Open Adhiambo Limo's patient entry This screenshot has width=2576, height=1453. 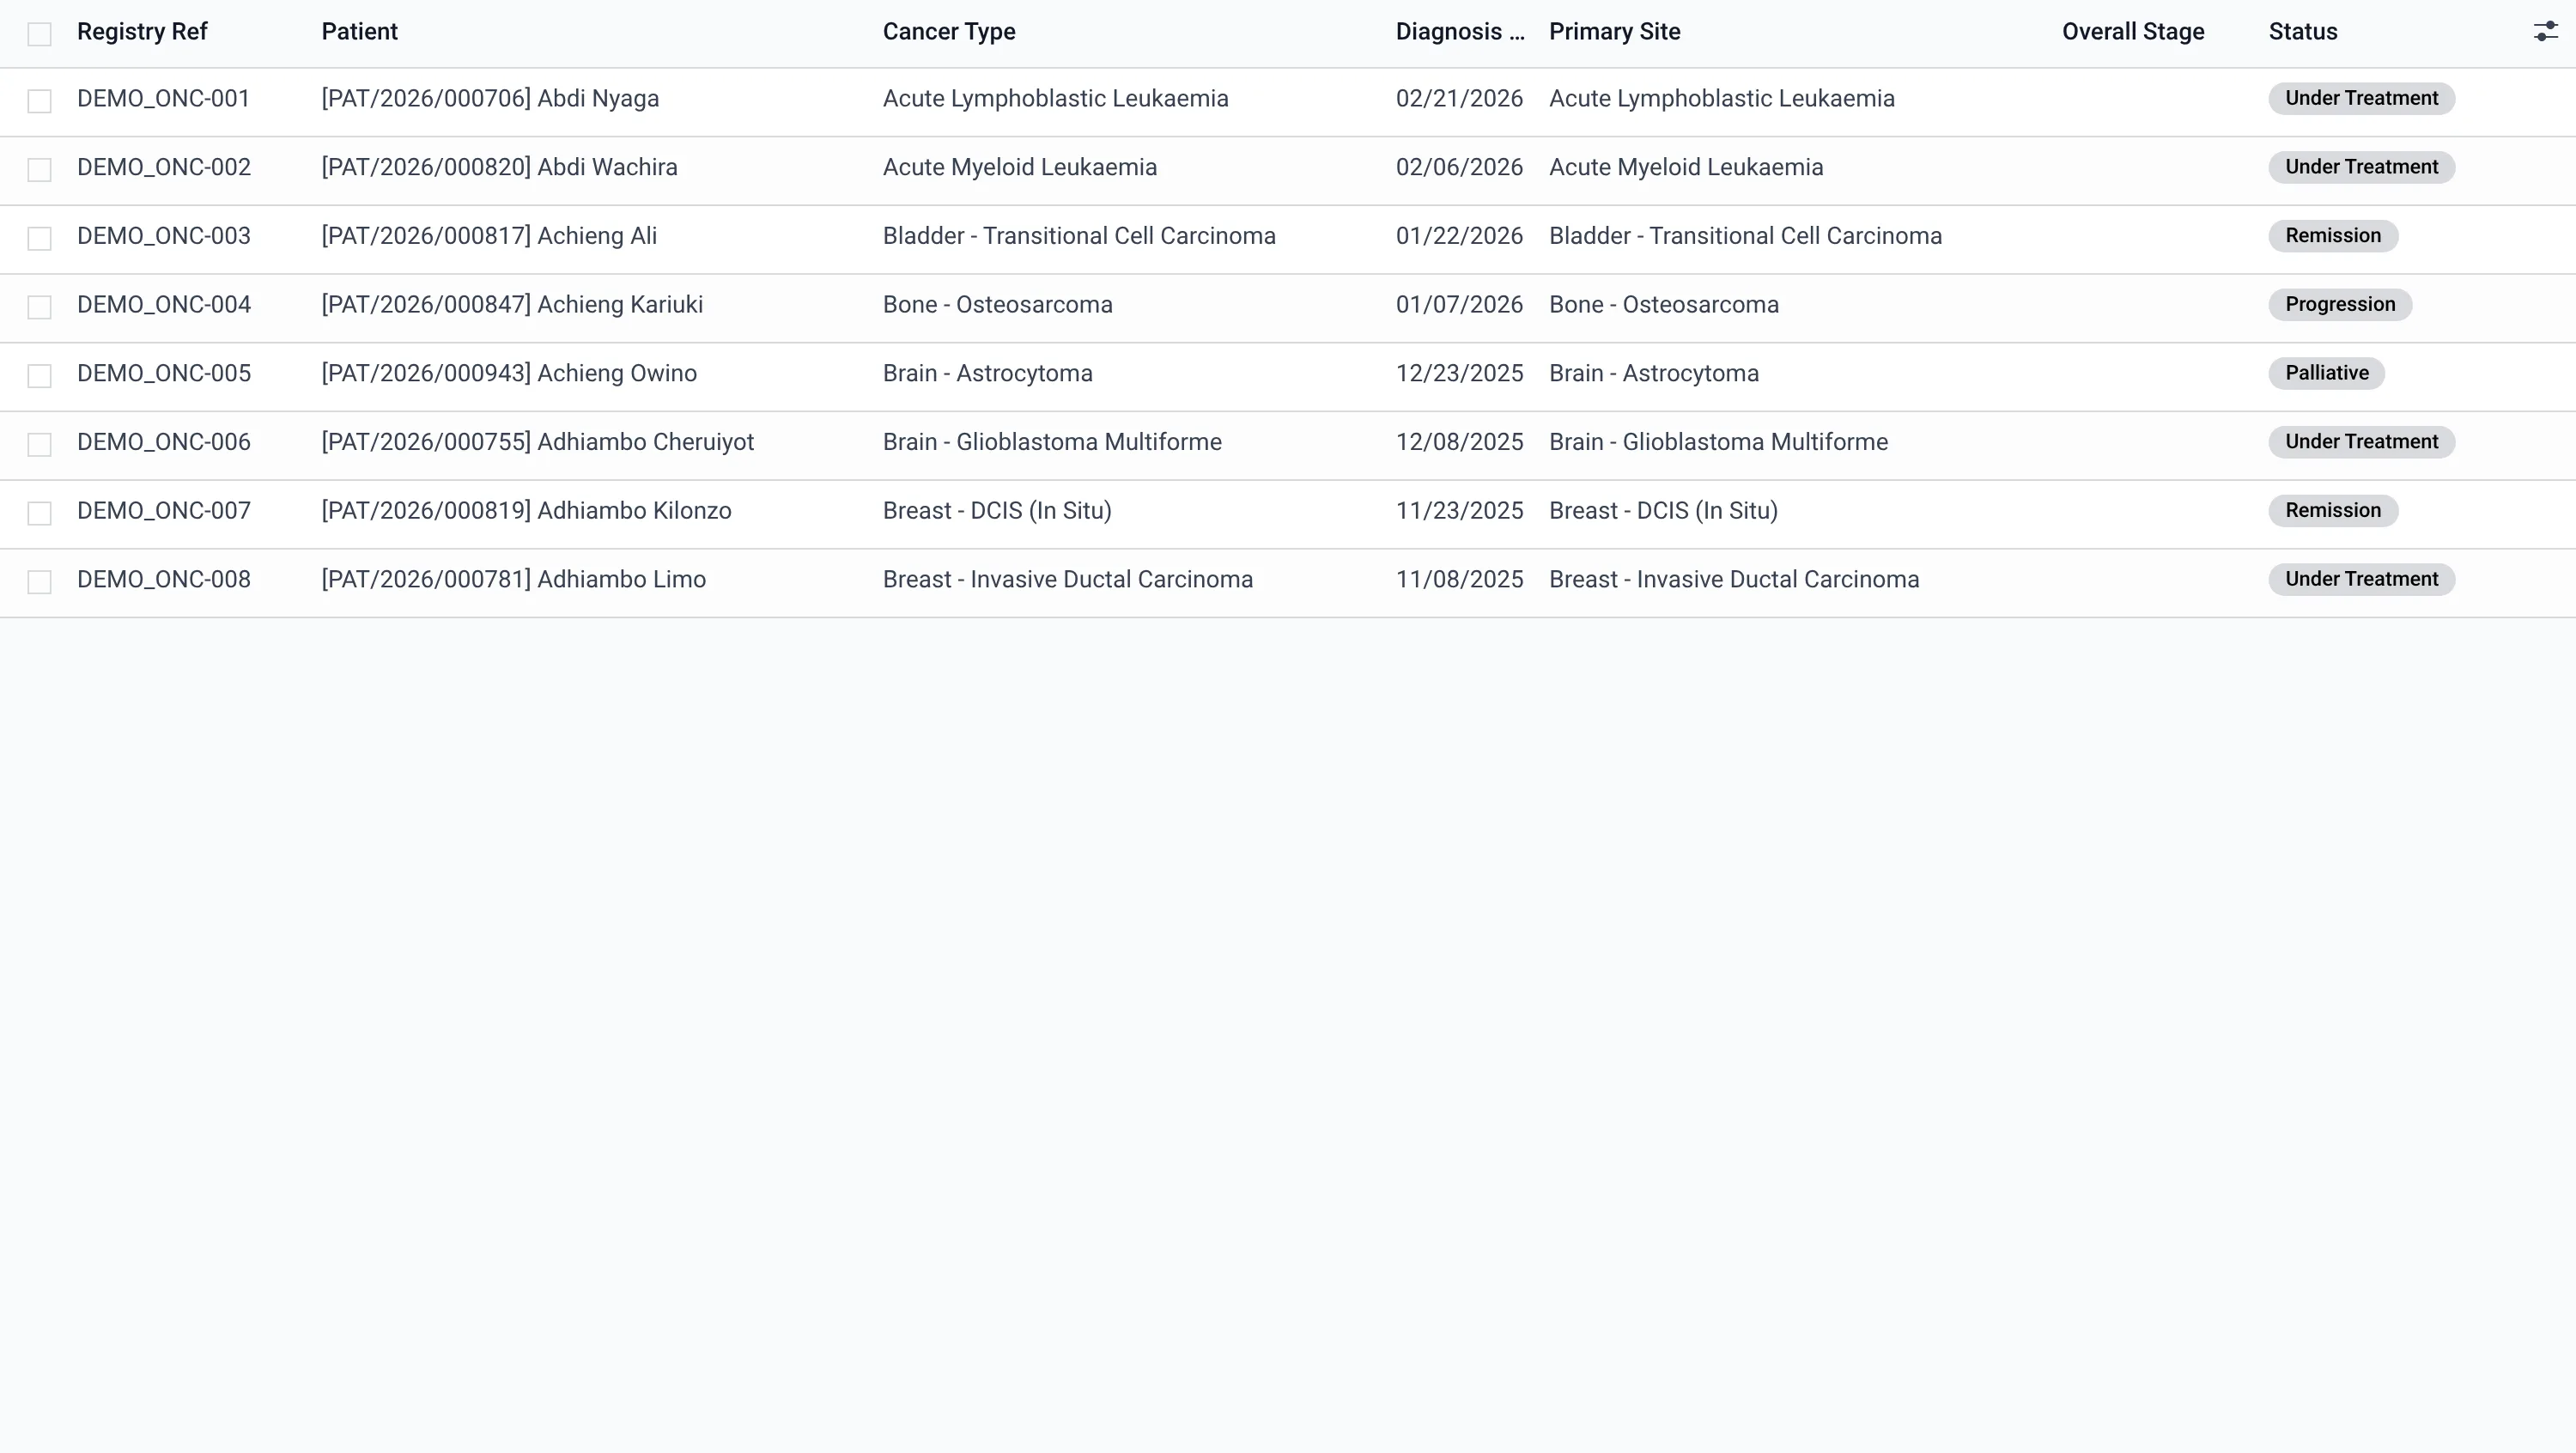pos(513,579)
